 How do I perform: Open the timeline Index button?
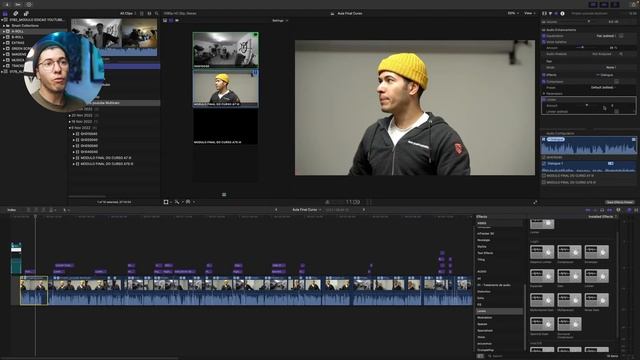click(x=12, y=210)
